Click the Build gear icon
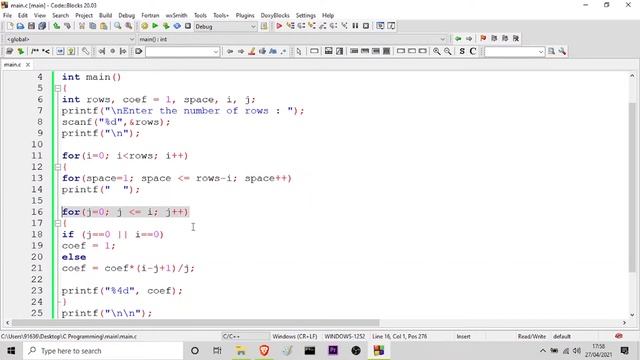Viewport: 640px width, 360px height. point(144,26)
